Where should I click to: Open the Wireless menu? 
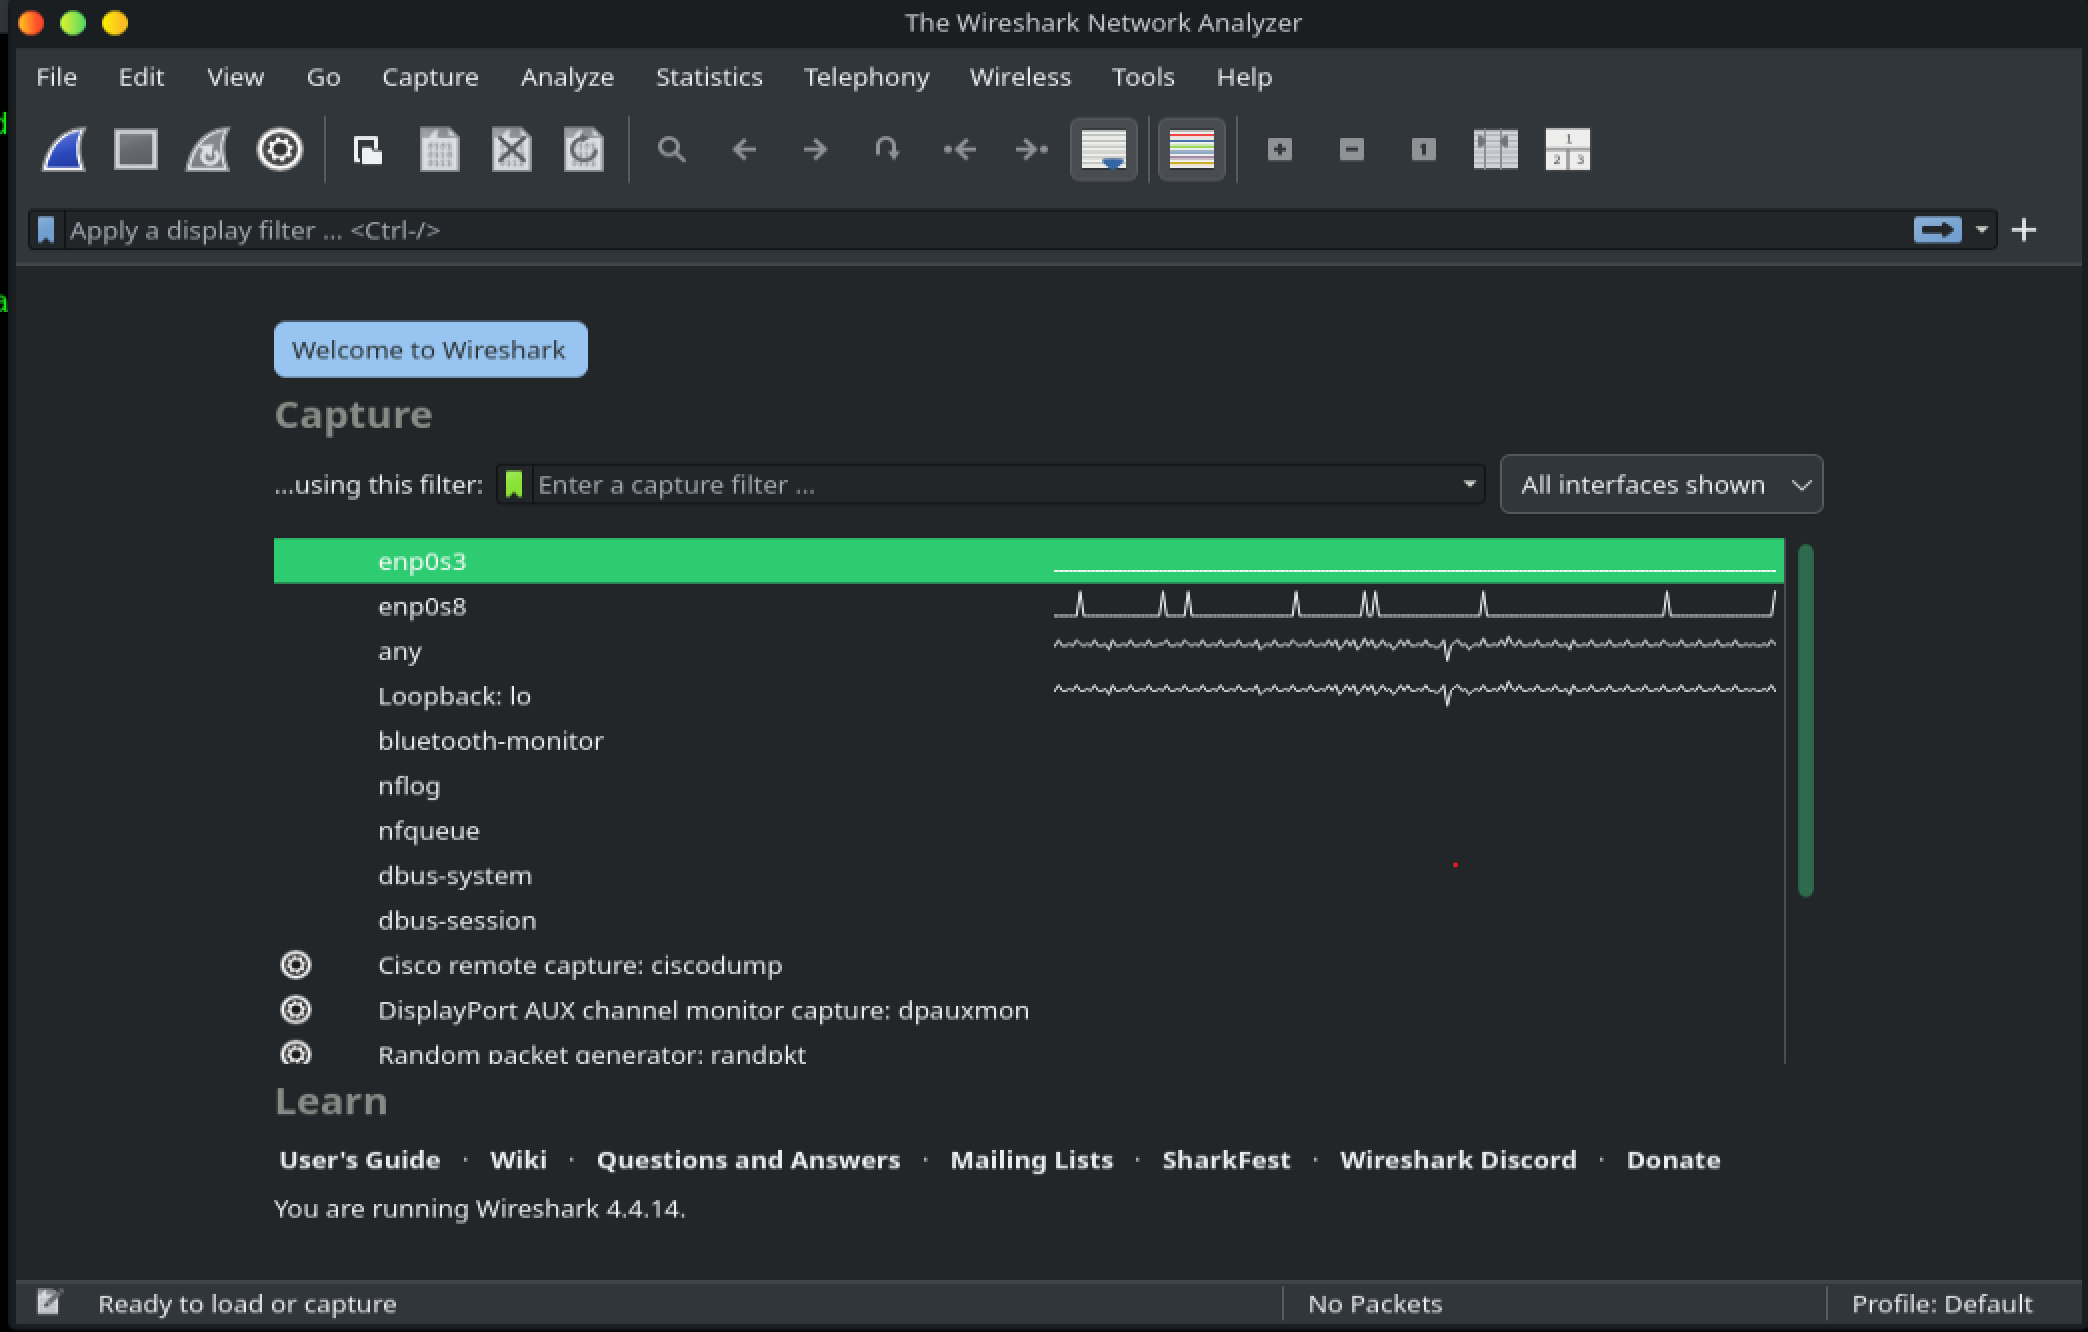[x=1020, y=77]
